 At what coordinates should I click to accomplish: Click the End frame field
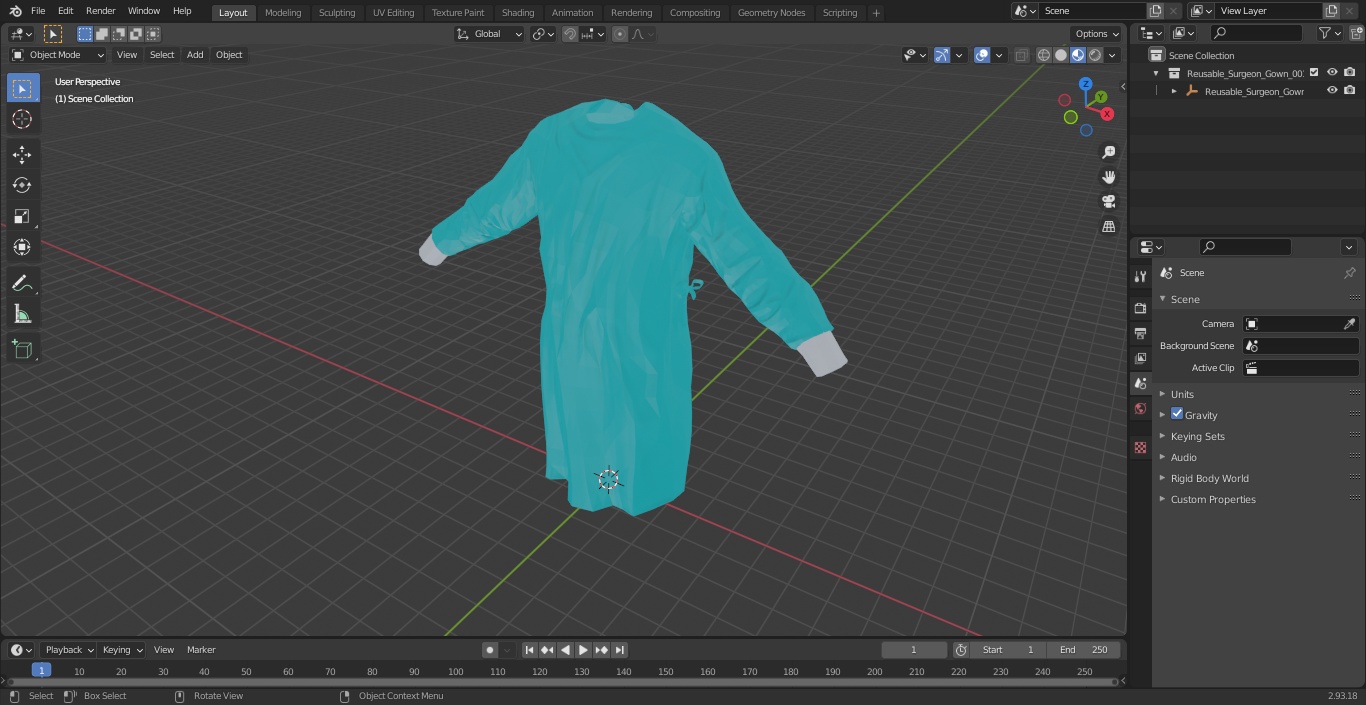click(x=1084, y=650)
